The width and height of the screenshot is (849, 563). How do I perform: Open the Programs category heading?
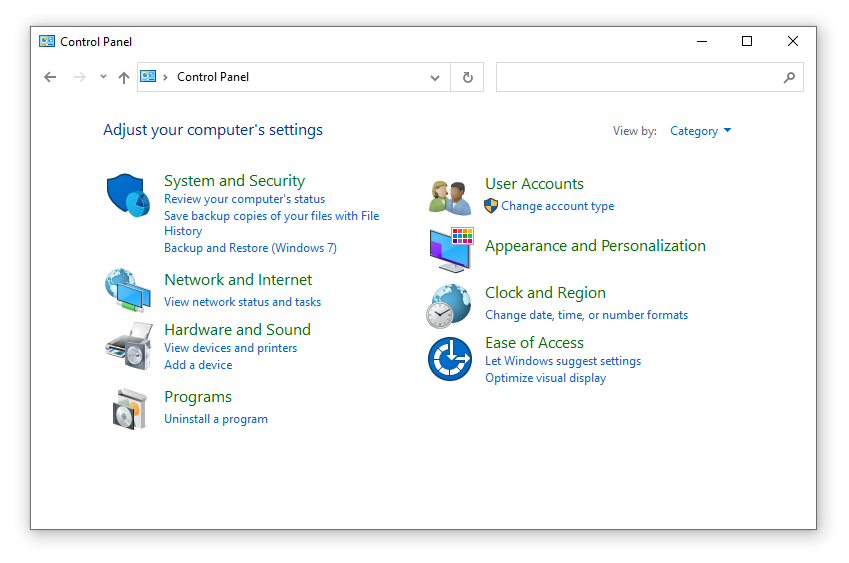pos(198,397)
